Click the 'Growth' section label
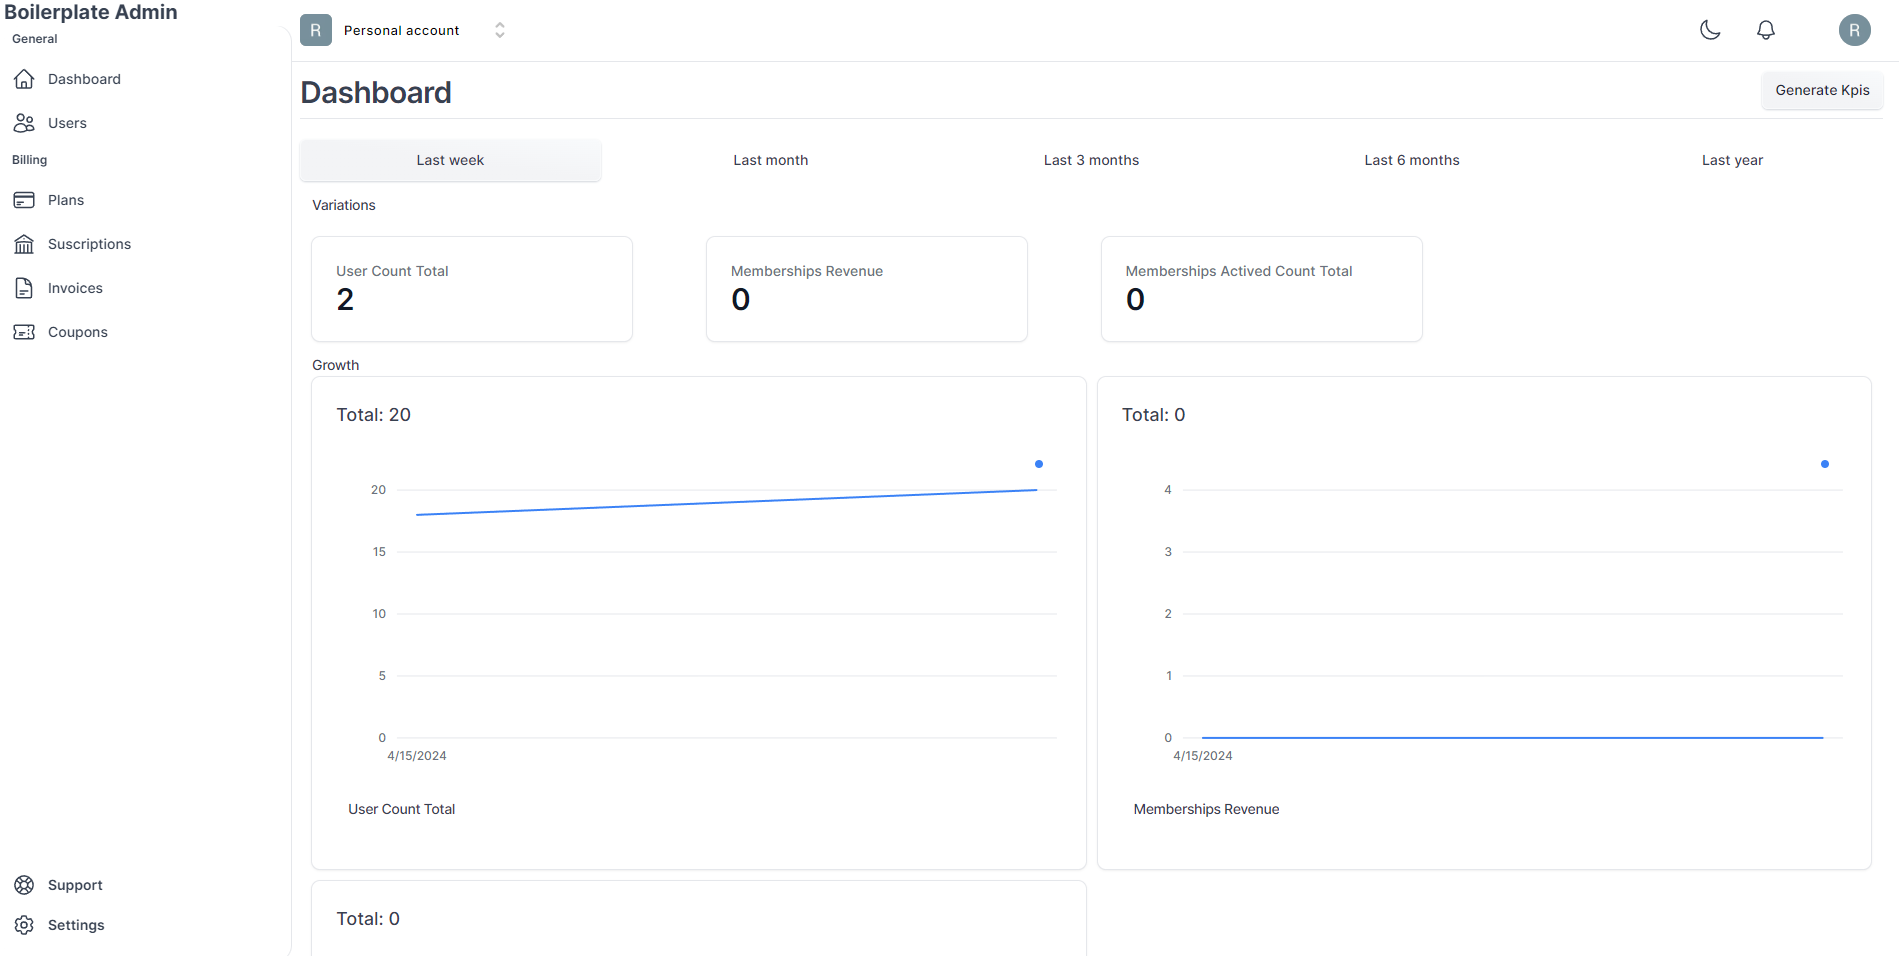Viewport: 1899px width, 956px height. point(335,365)
